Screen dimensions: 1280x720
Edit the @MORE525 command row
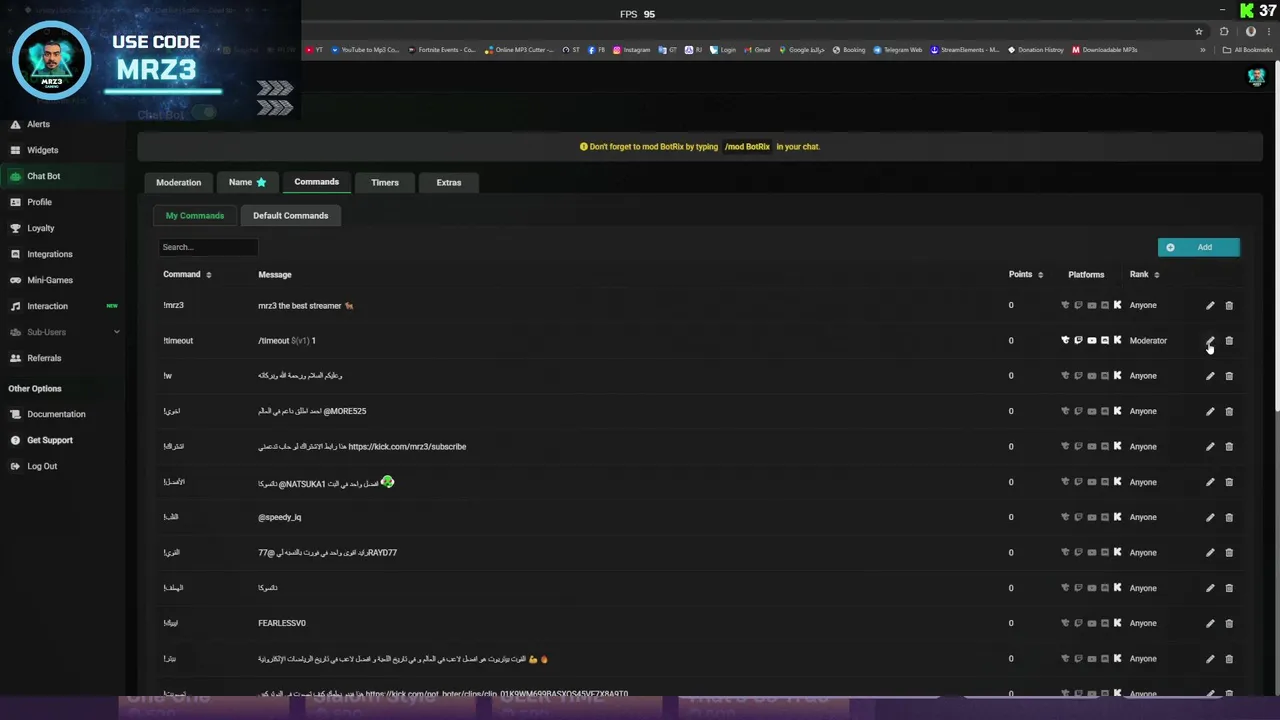[x=1210, y=411]
